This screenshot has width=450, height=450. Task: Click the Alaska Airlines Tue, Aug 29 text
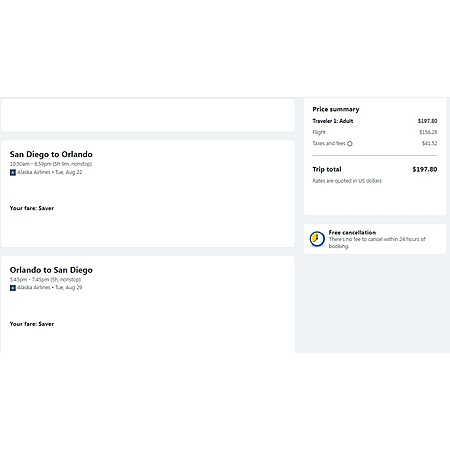point(50,287)
